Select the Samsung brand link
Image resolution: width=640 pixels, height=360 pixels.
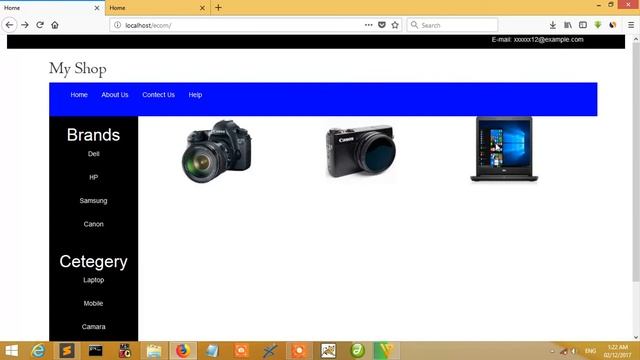coord(93,200)
